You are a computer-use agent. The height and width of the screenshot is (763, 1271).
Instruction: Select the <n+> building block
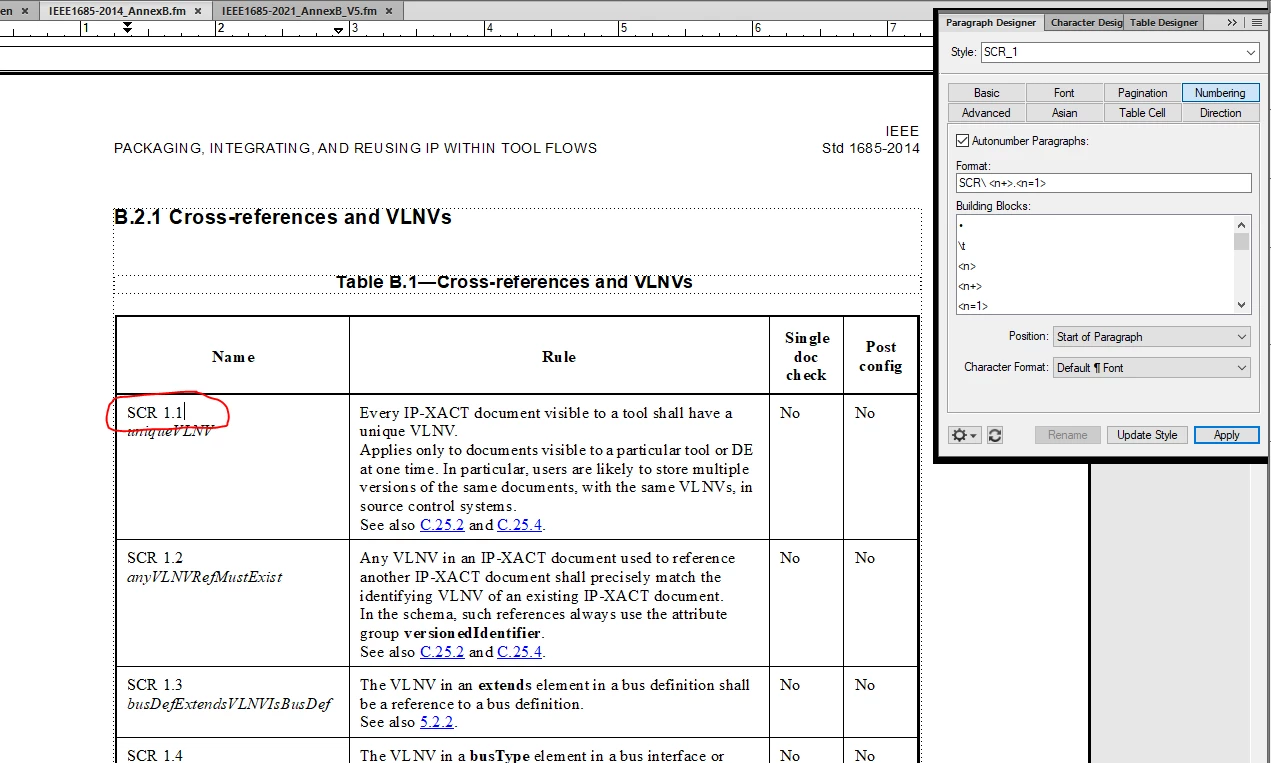pyautogui.click(x=968, y=286)
